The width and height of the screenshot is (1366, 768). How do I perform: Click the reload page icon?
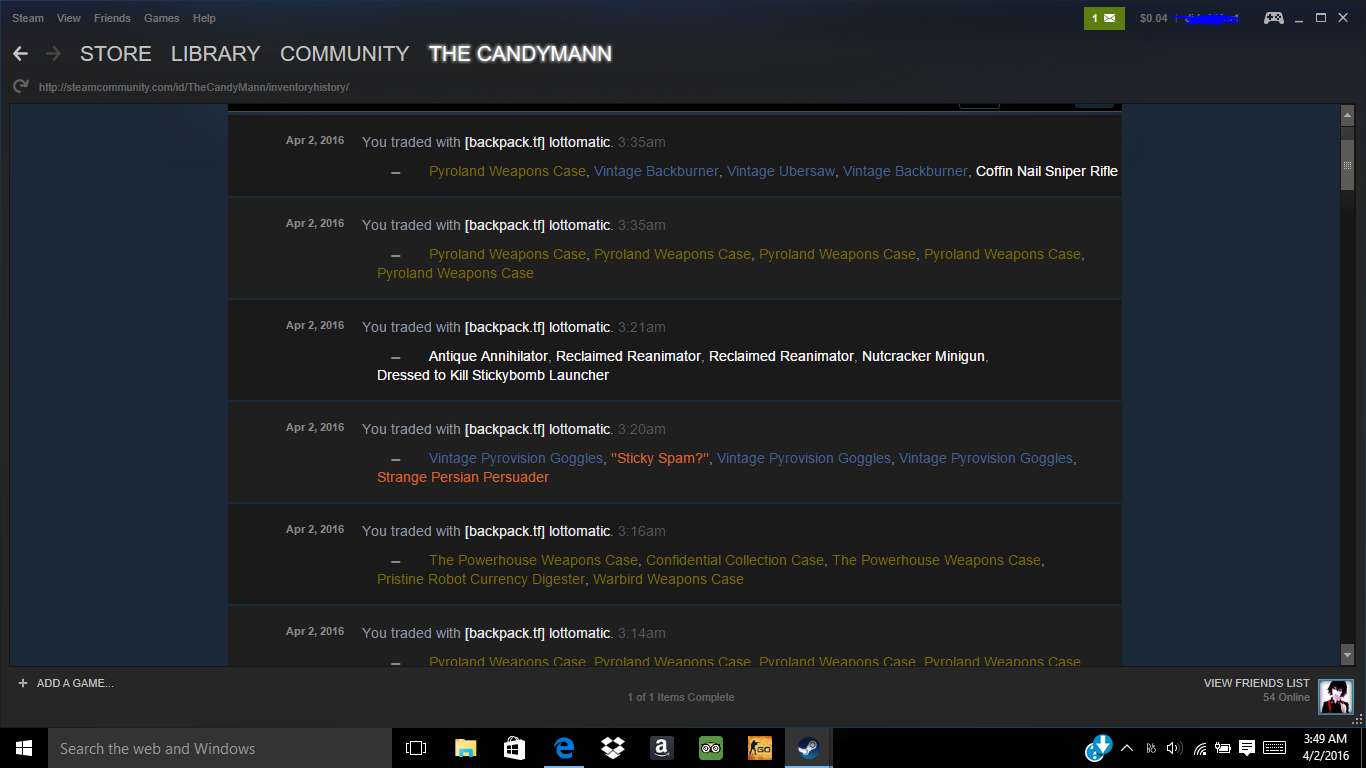[20, 87]
